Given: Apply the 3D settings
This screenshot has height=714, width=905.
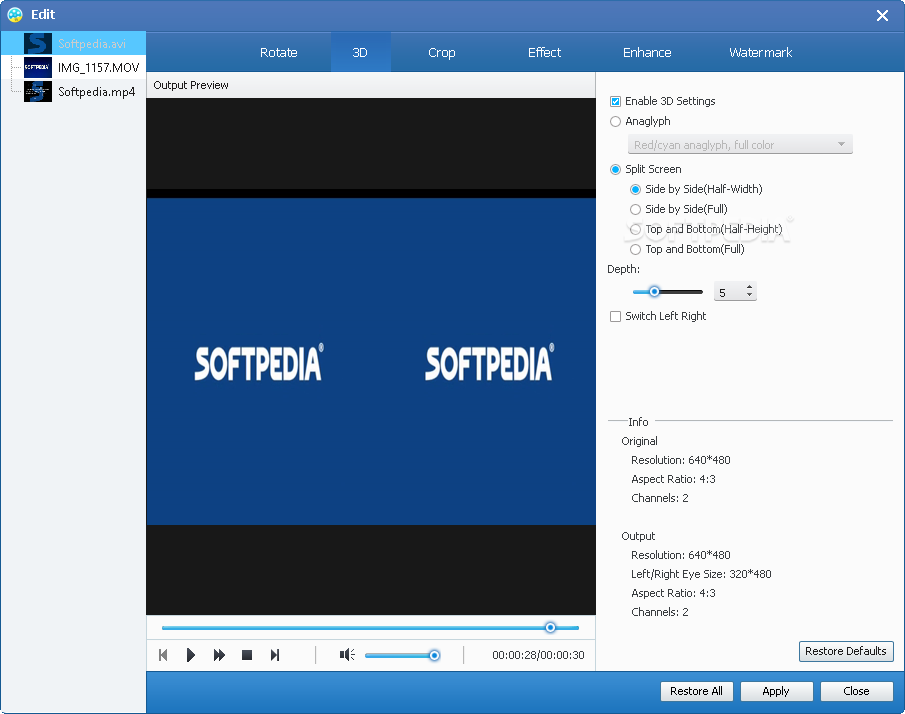Looking at the screenshot, I should click(776, 691).
